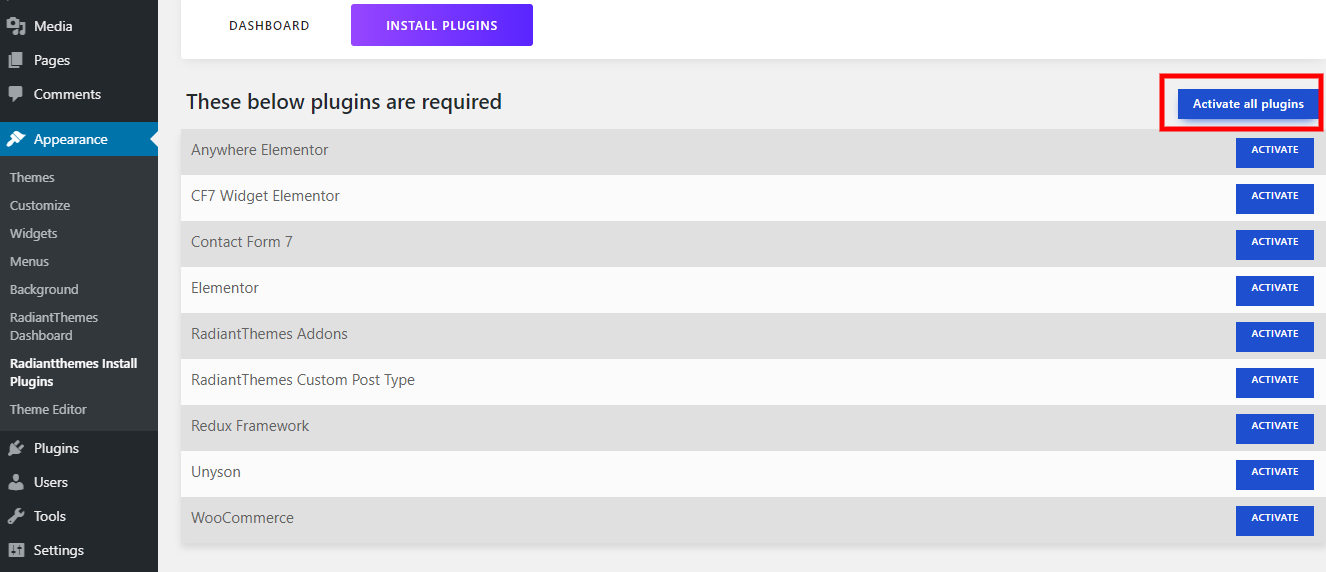Click the Plugins plug icon
1326x572 pixels.
[16, 448]
